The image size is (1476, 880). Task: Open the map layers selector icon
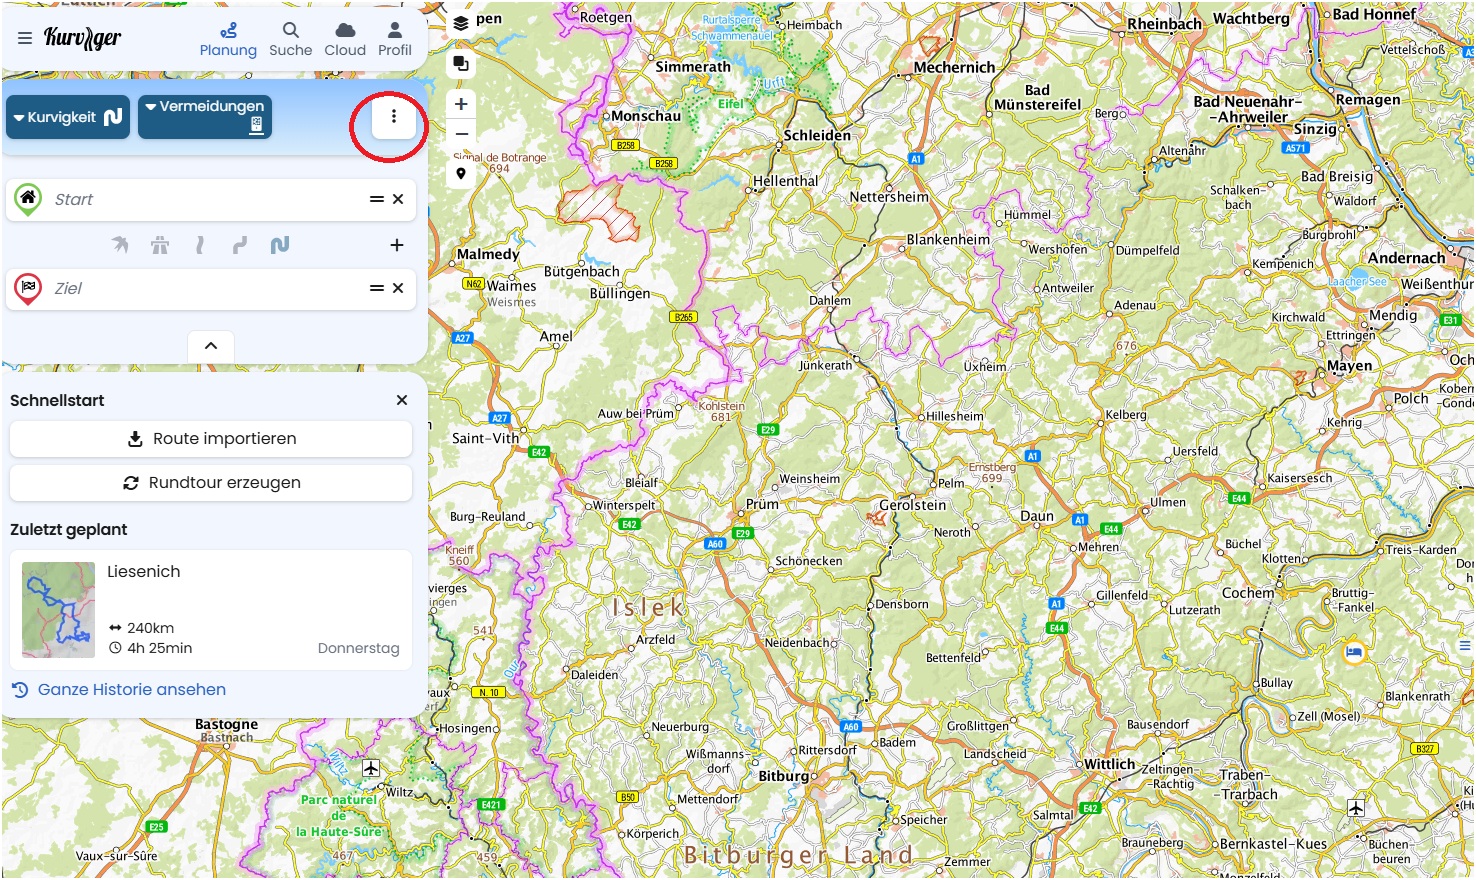tap(461, 23)
